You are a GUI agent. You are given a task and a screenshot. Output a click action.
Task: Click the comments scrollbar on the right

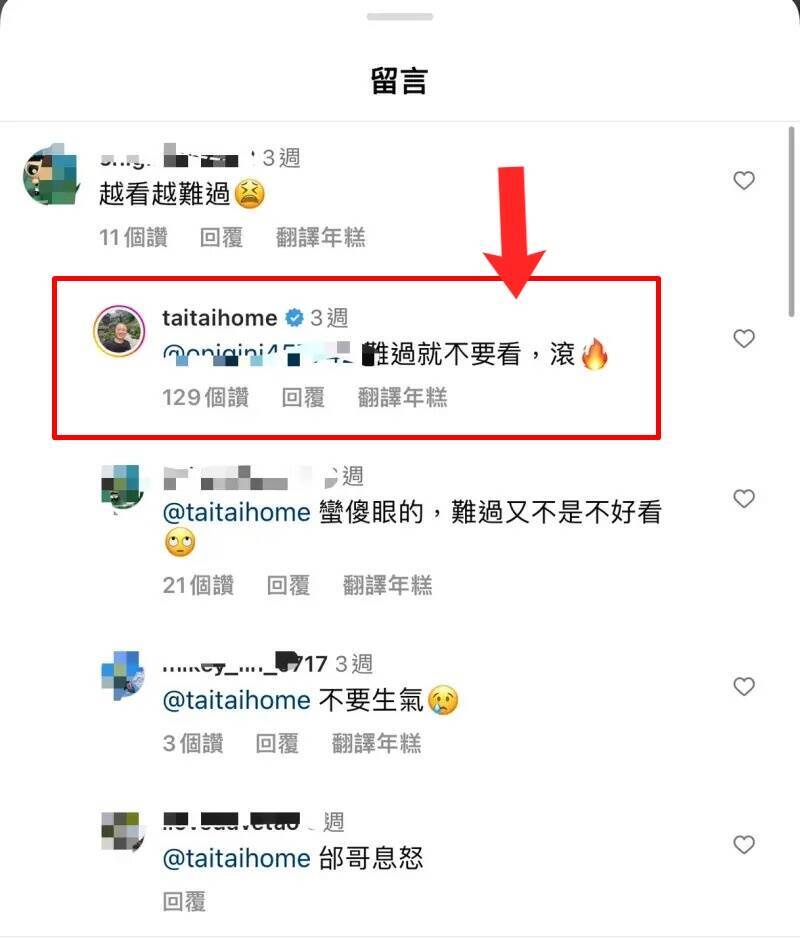pos(792,222)
